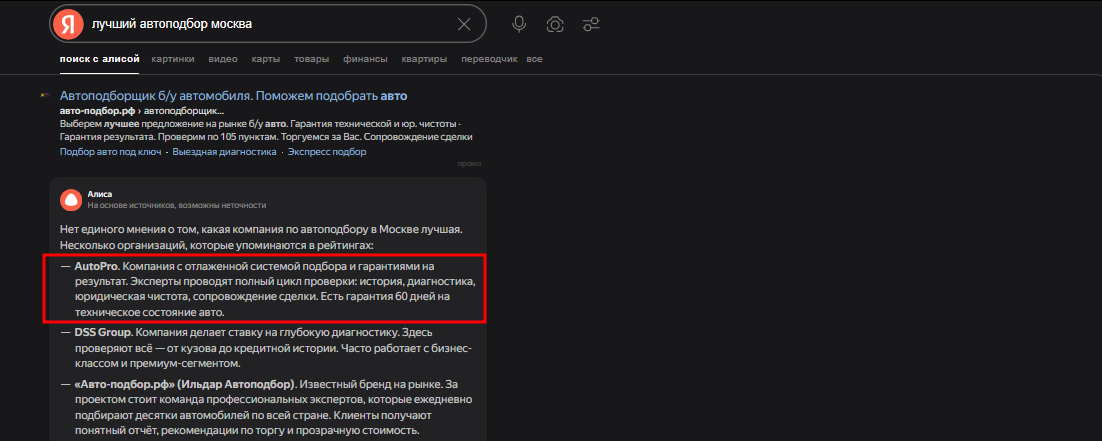
Task: Show all services via все
Action: [534, 59]
